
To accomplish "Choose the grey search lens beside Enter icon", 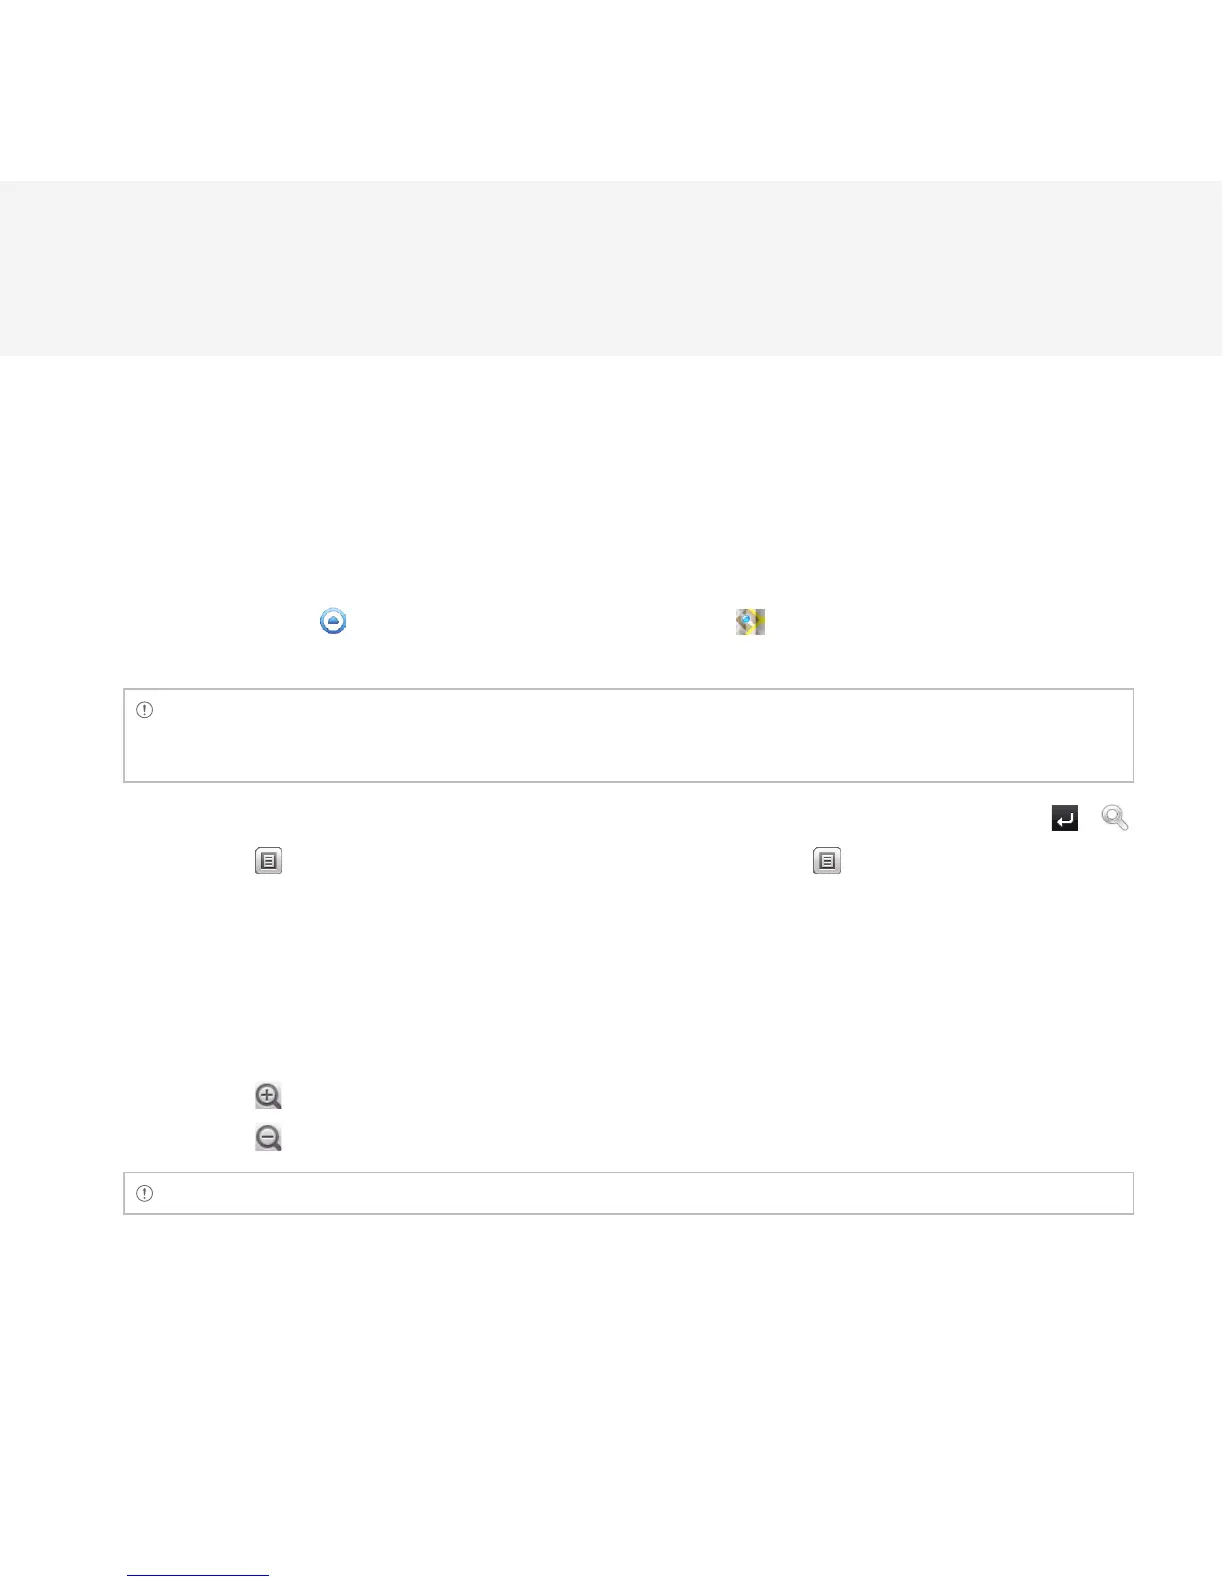I will 1115,819.
